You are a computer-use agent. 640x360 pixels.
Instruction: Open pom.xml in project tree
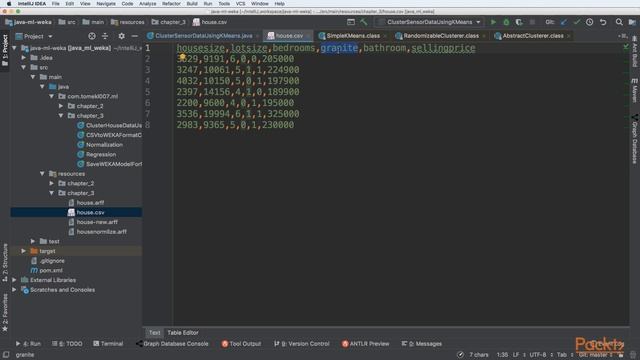(x=51, y=270)
